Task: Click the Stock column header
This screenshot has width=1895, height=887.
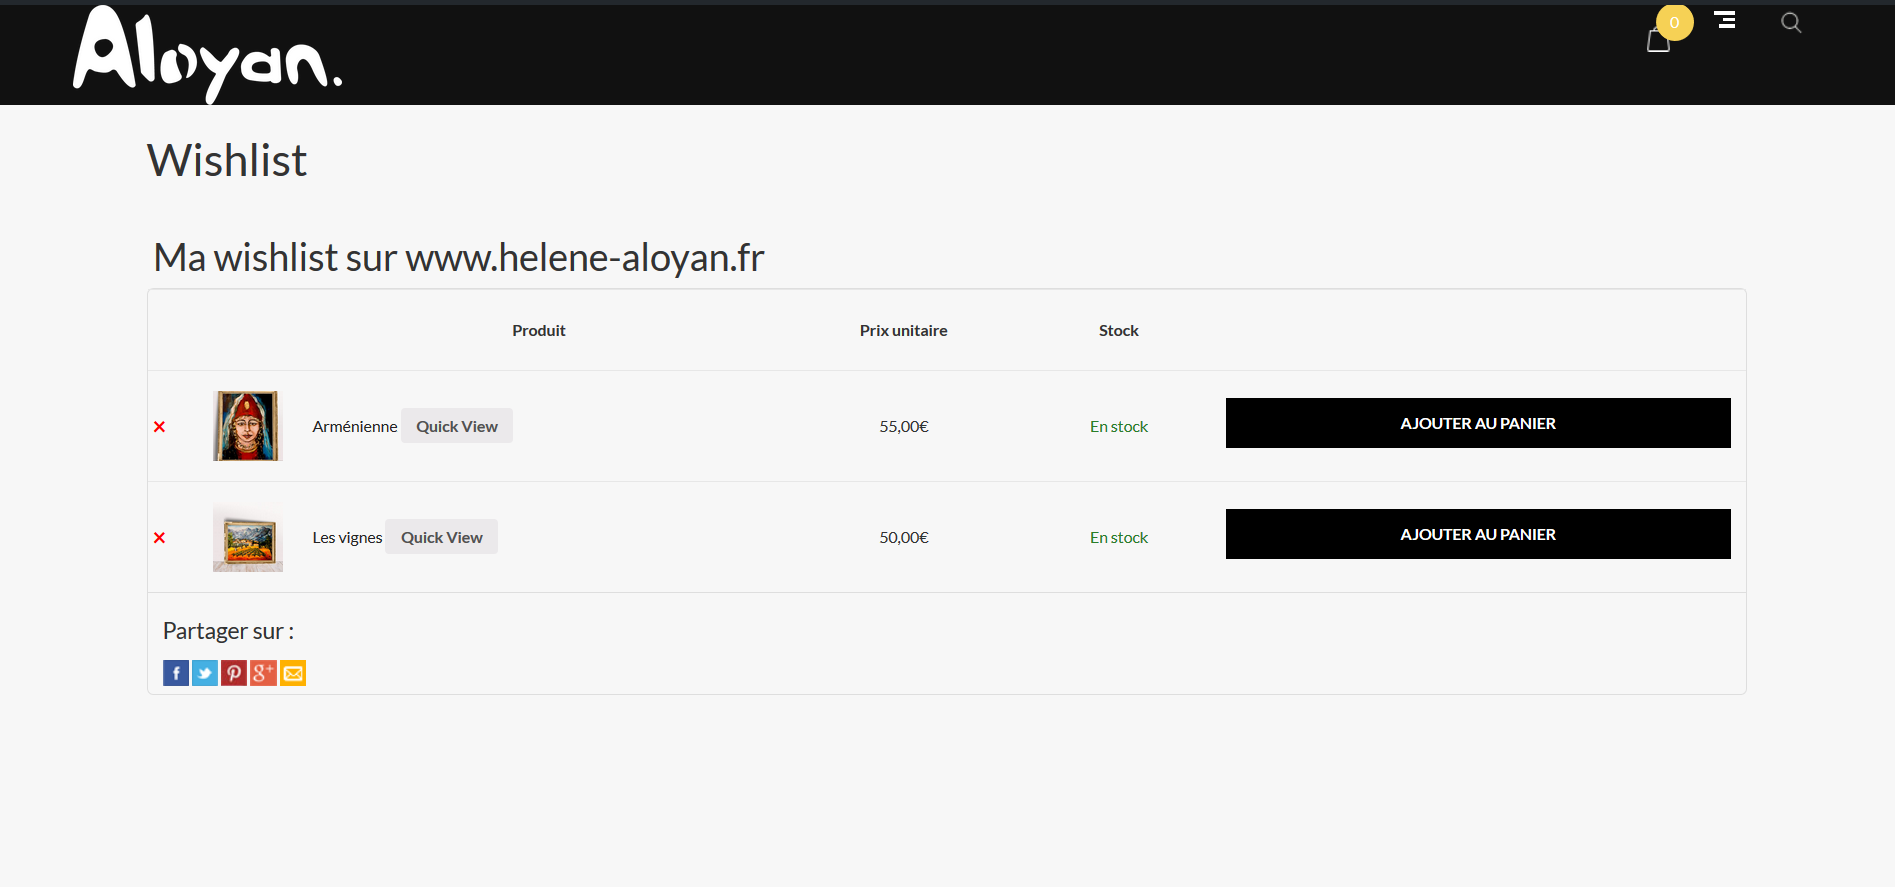Action: pos(1119,331)
